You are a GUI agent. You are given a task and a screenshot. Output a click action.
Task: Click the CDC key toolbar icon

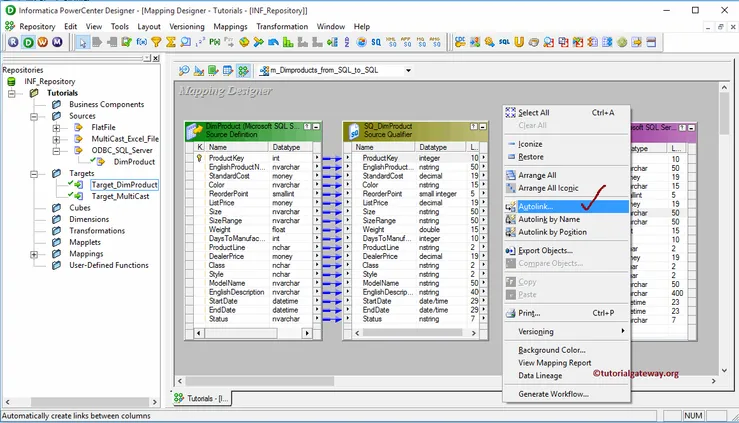(x=460, y=42)
